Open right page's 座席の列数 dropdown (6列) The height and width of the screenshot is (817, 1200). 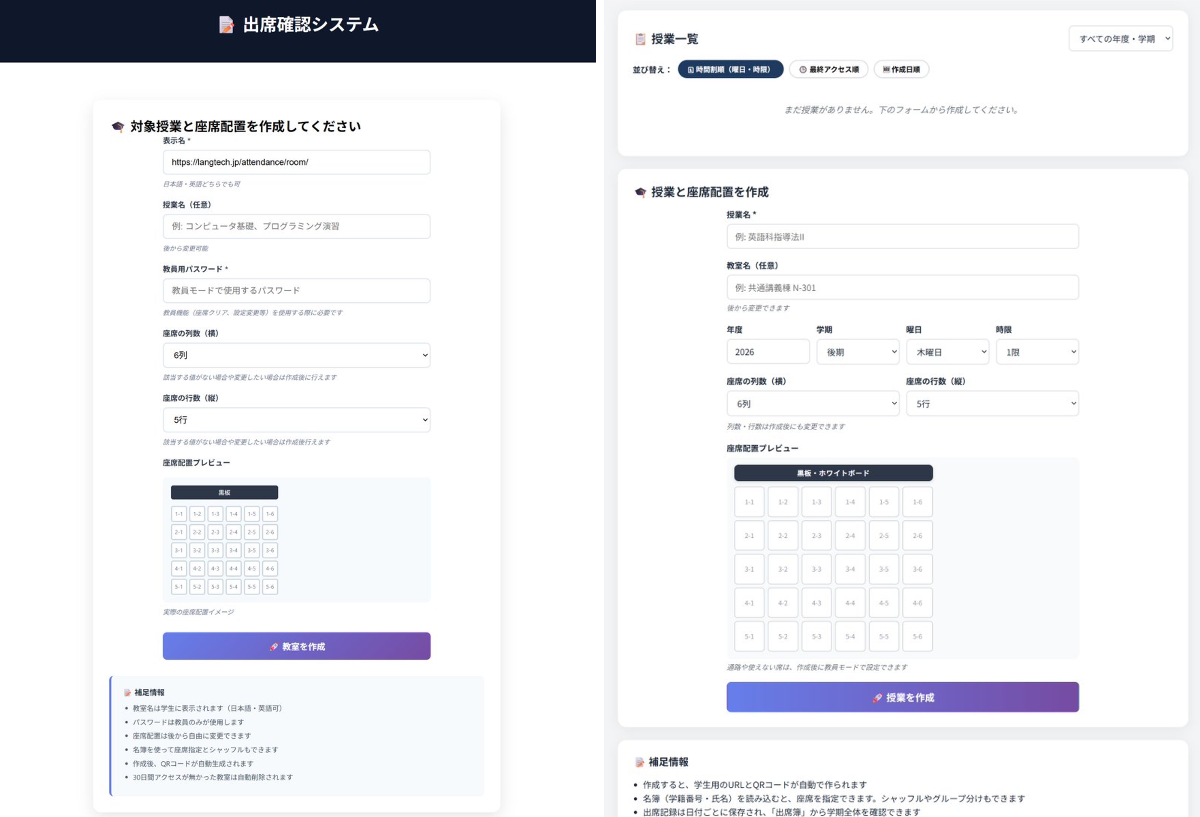(813, 404)
